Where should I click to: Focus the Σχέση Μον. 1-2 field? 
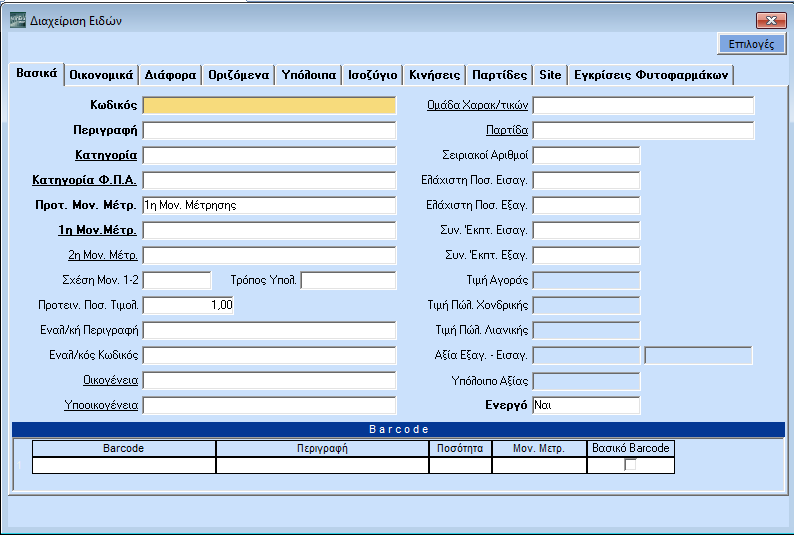(x=177, y=280)
